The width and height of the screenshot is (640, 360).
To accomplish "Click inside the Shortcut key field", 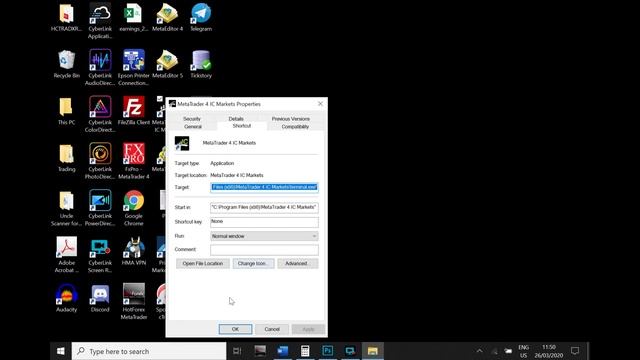I will click(264, 222).
